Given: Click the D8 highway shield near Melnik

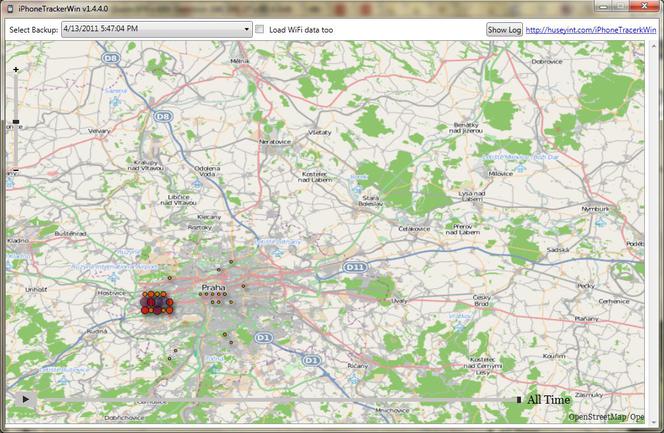Looking at the screenshot, I should click(x=111, y=58).
